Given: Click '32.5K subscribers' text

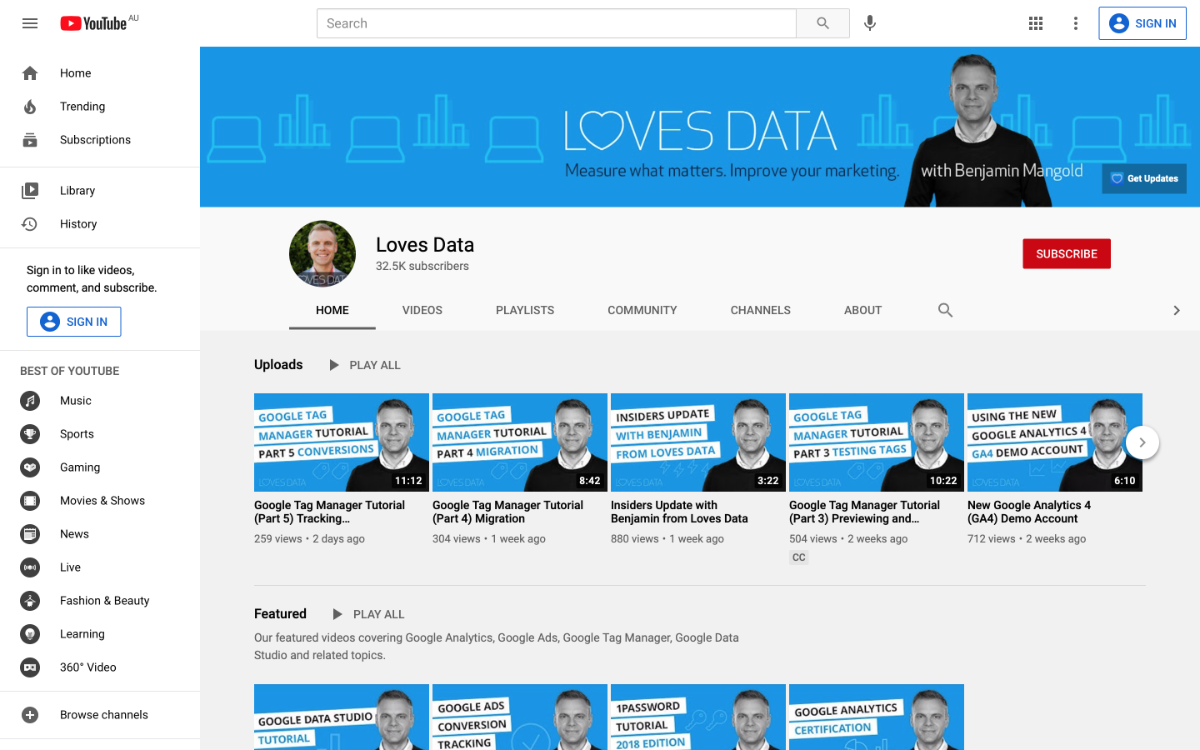Looking at the screenshot, I should pyautogui.click(x=422, y=266).
